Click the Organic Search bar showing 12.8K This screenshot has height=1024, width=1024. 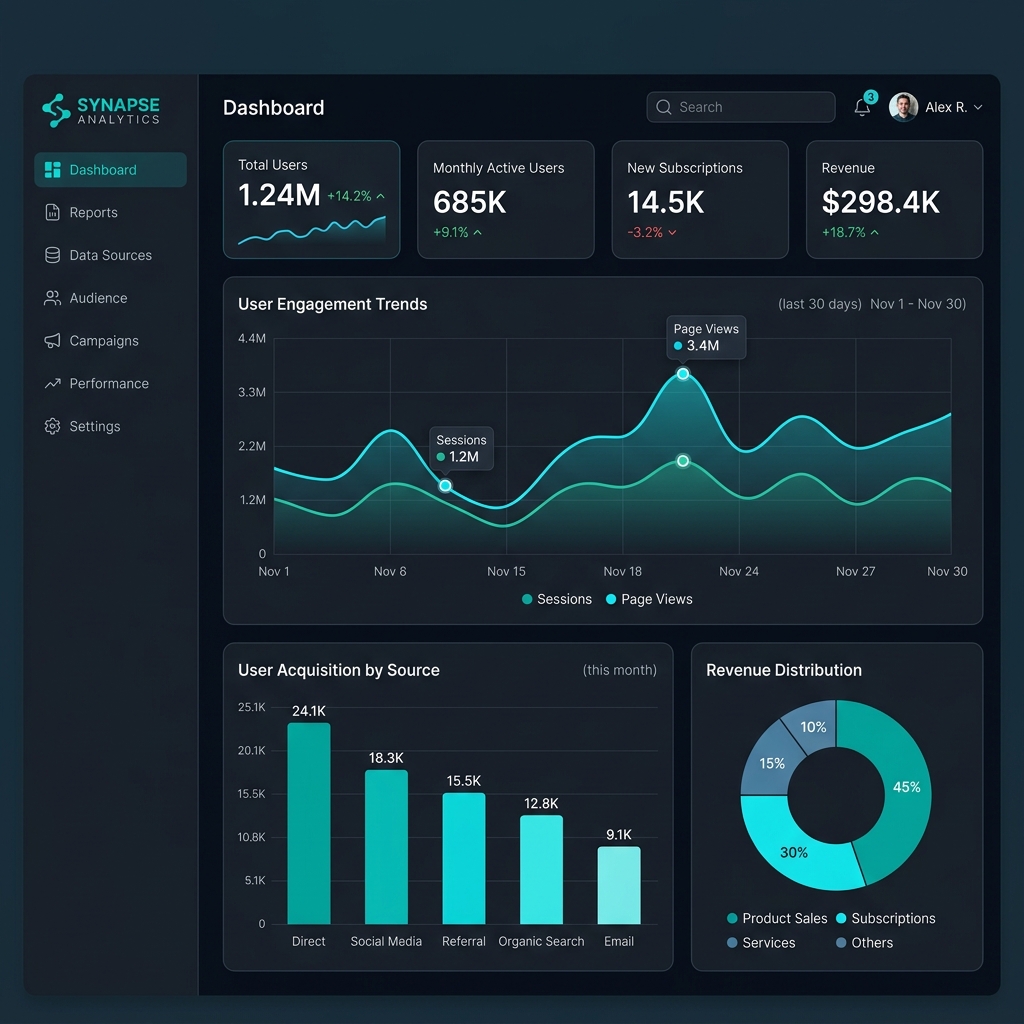click(541, 870)
